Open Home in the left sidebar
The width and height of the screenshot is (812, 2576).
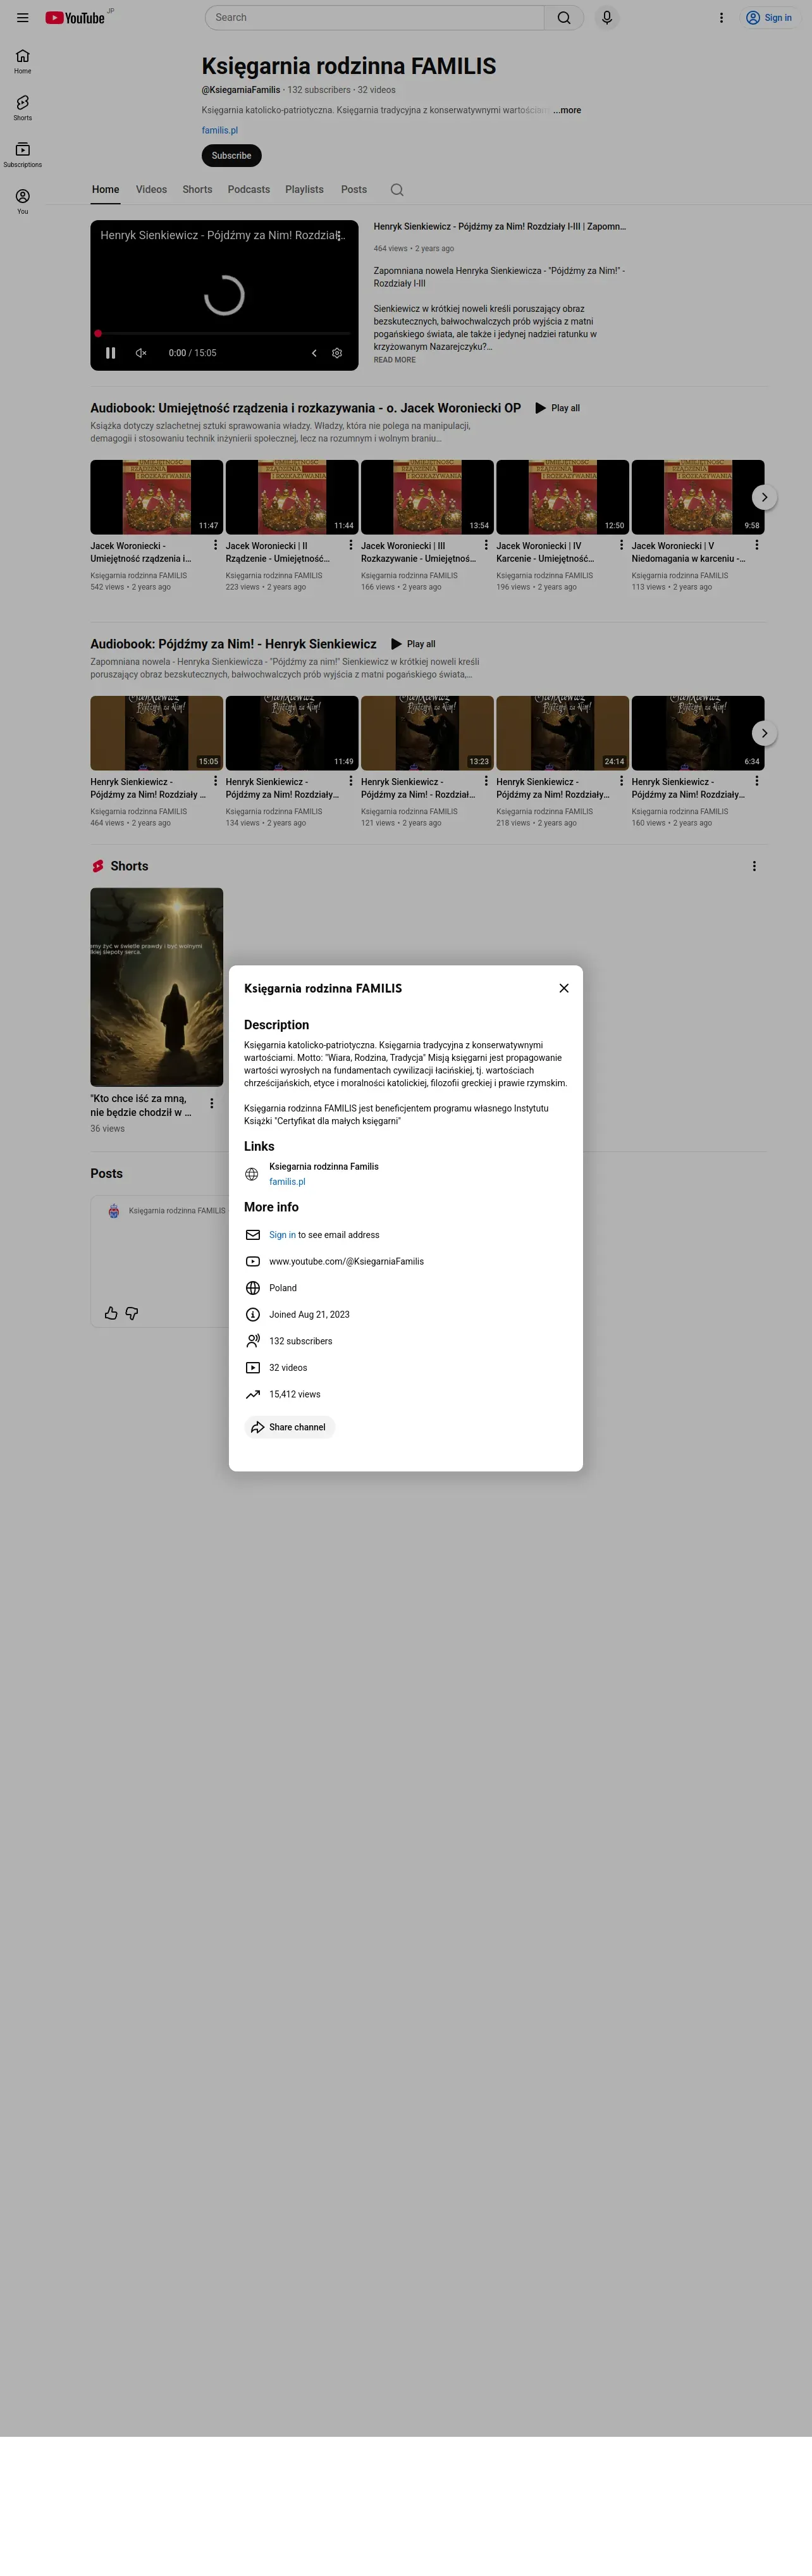[22, 61]
